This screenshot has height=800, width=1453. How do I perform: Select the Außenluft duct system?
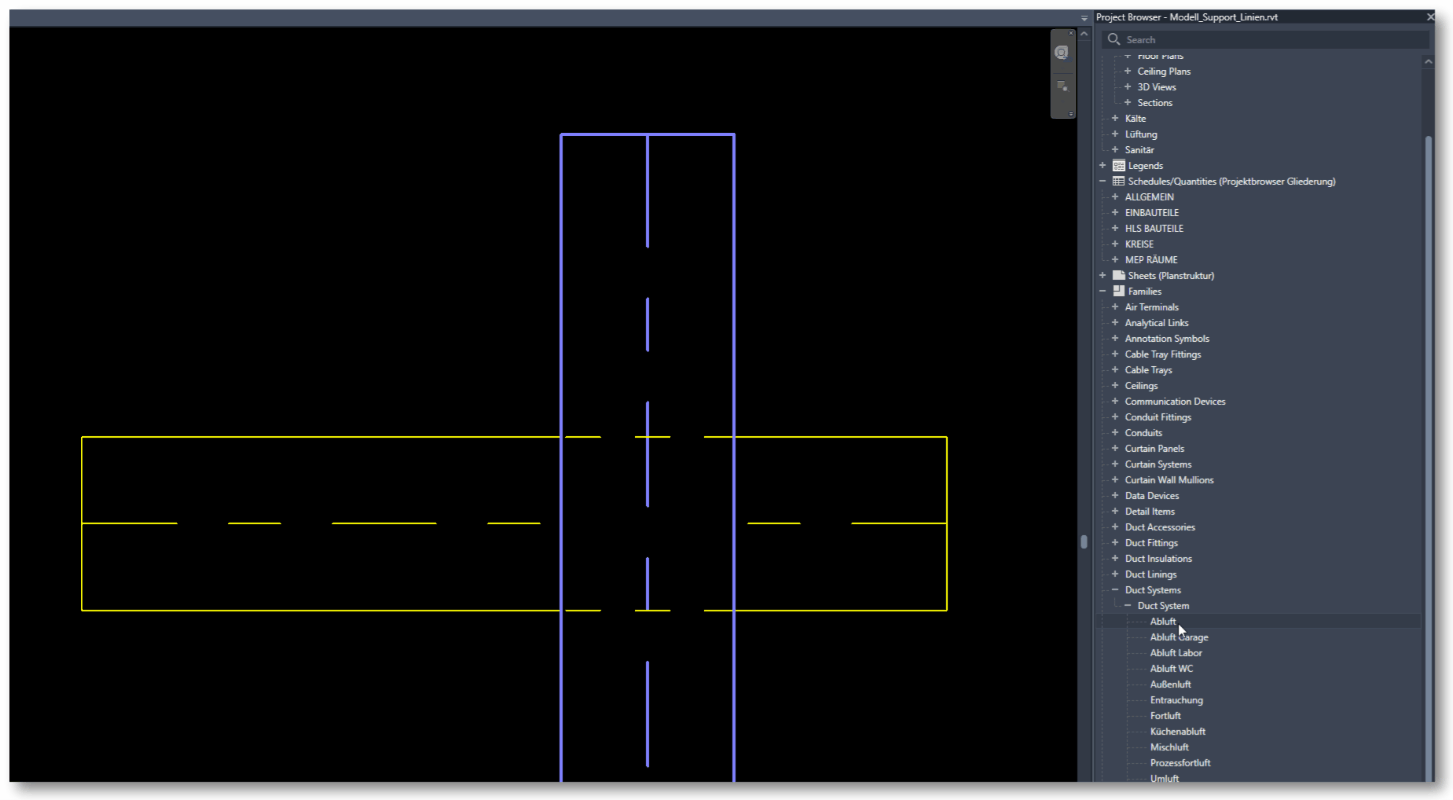tap(1170, 685)
